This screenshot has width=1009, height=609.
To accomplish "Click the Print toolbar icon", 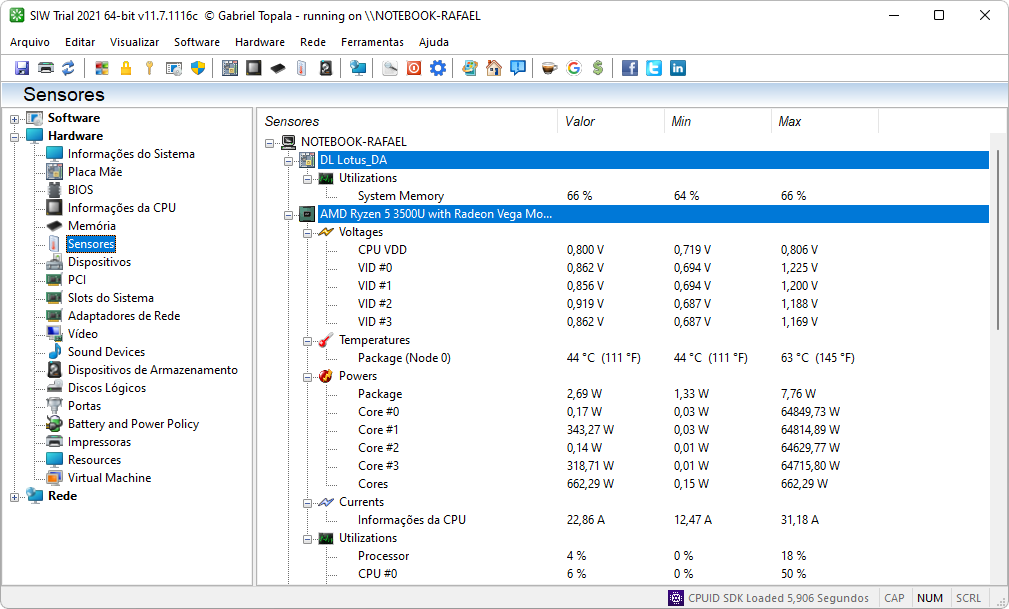I will coord(45,68).
